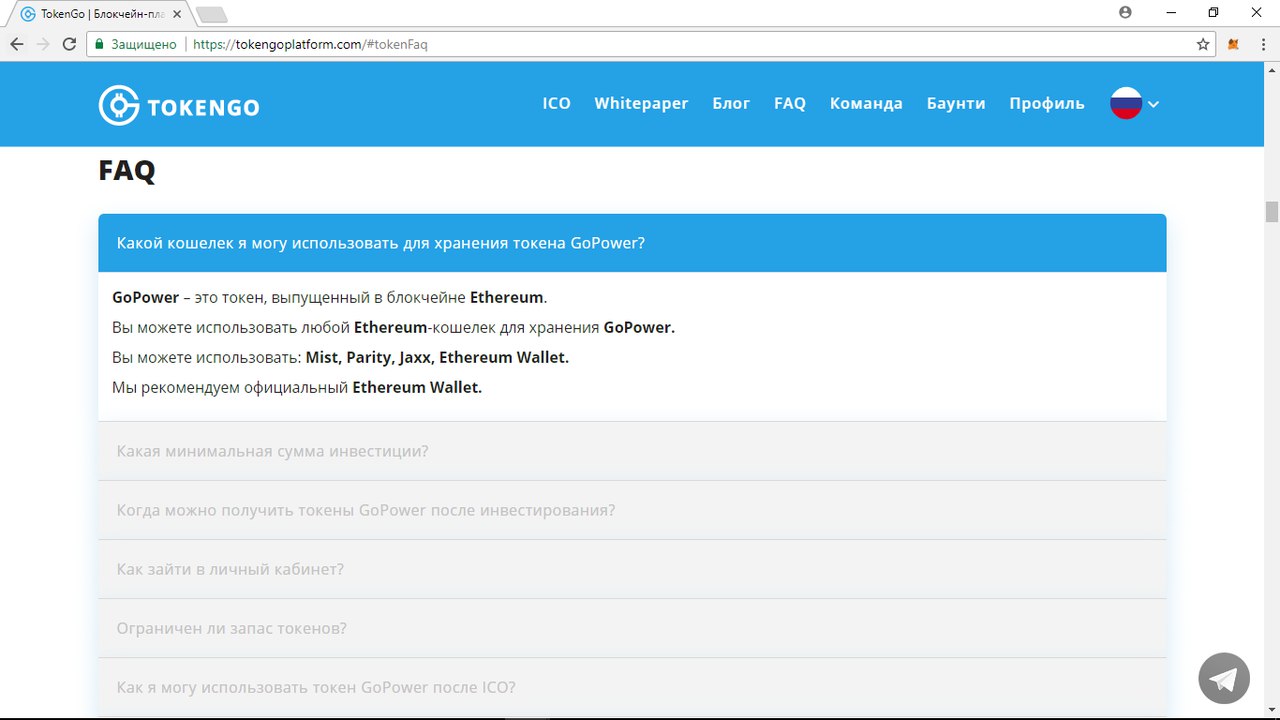Go to the Блог menu item
The image size is (1280, 720).
point(731,103)
